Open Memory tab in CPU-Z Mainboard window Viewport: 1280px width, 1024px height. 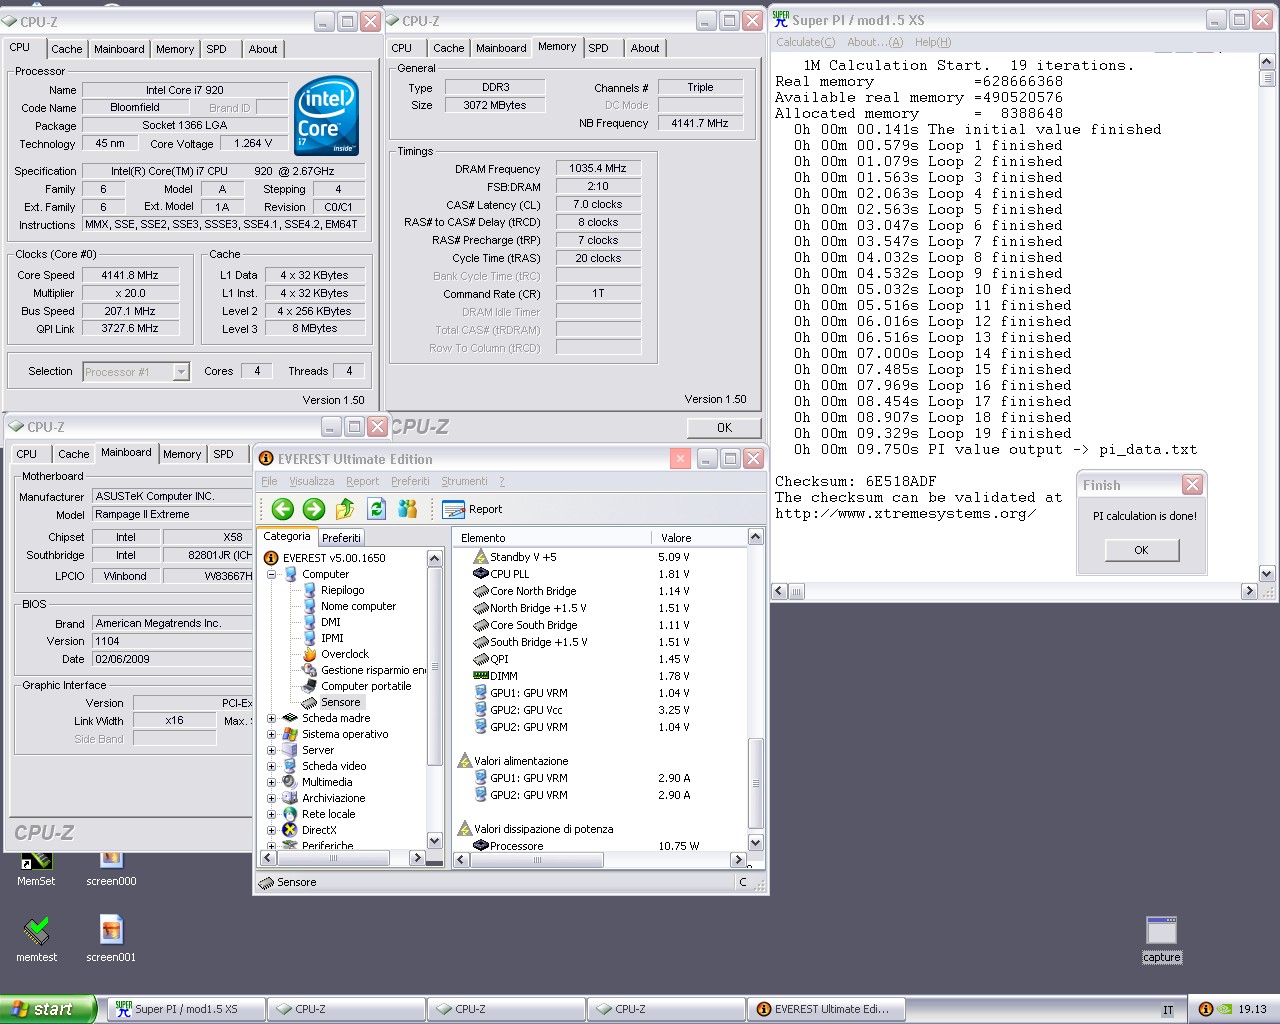tap(182, 454)
